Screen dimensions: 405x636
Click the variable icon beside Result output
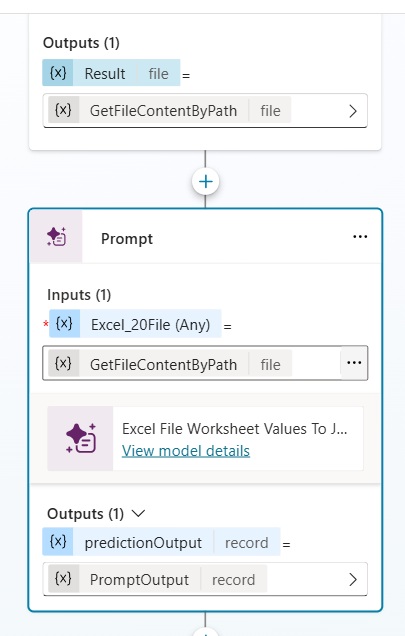pos(58,73)
